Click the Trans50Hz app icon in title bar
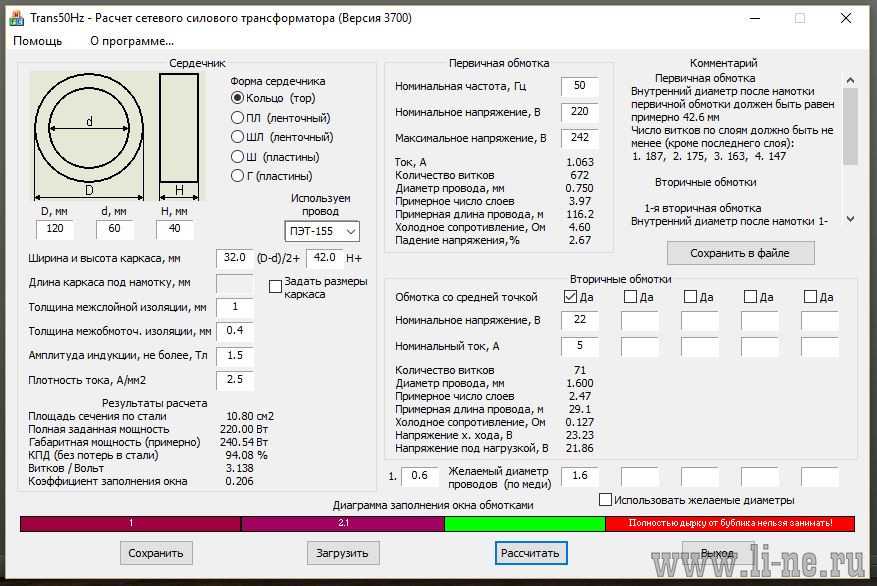 pos(17,18)
